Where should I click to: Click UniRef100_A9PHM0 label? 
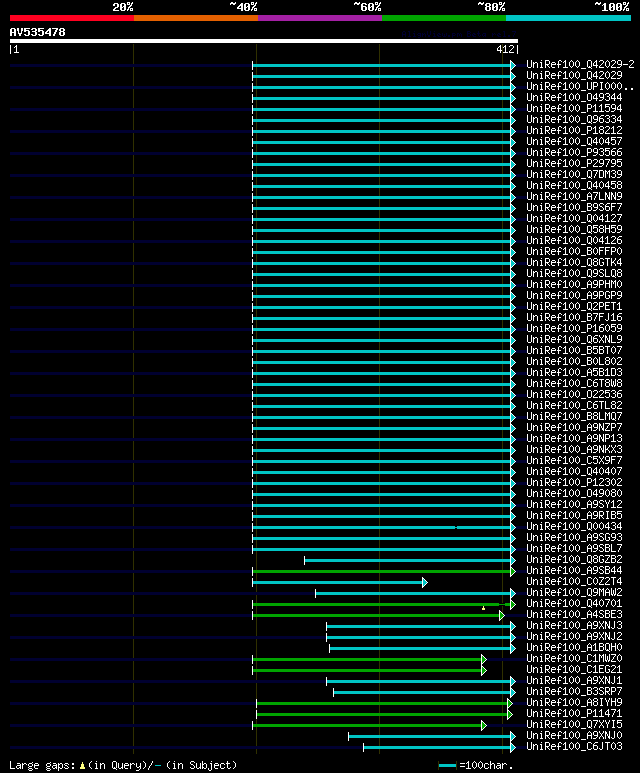point(574,284)
